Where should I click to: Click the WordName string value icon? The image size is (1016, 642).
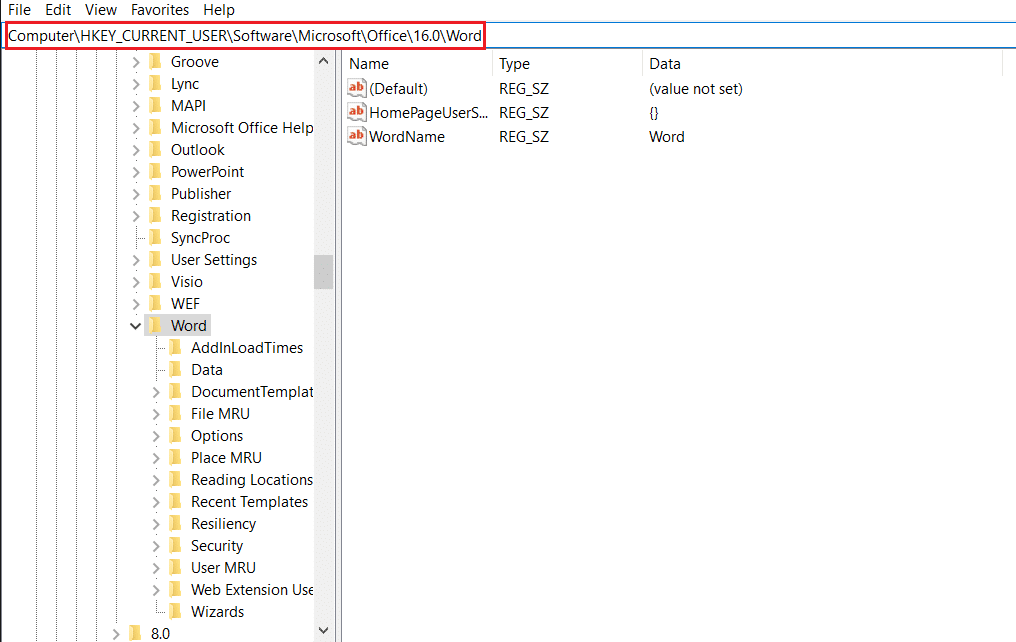point(357,136)
